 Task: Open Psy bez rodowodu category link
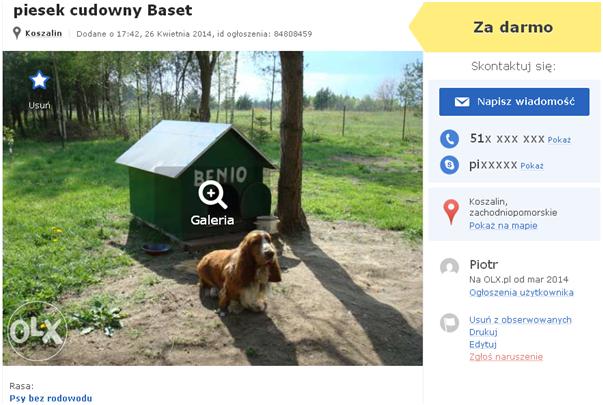[x=51, y=398]
